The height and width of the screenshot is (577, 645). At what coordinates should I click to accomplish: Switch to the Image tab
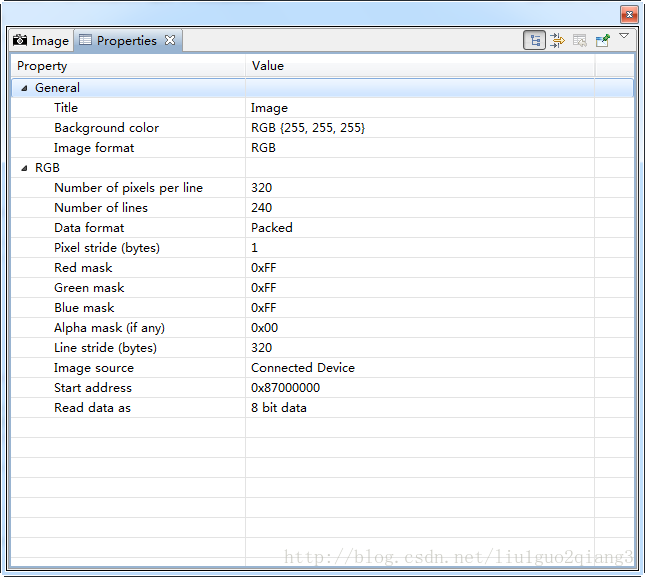(41, 41)
